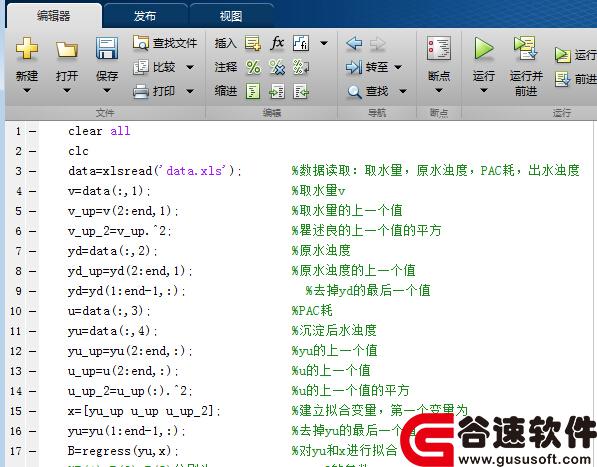Set breakpoint dash on line 15
Viewport: 597px width, 467px height.
point(33,411)
